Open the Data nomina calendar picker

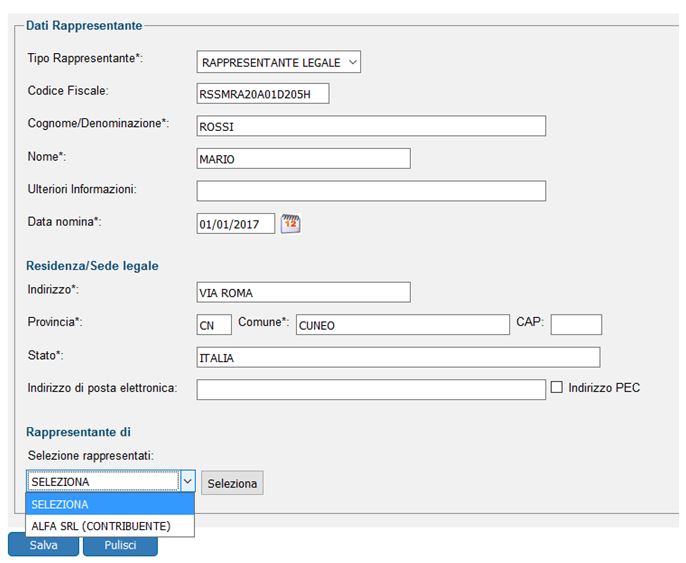290,224
